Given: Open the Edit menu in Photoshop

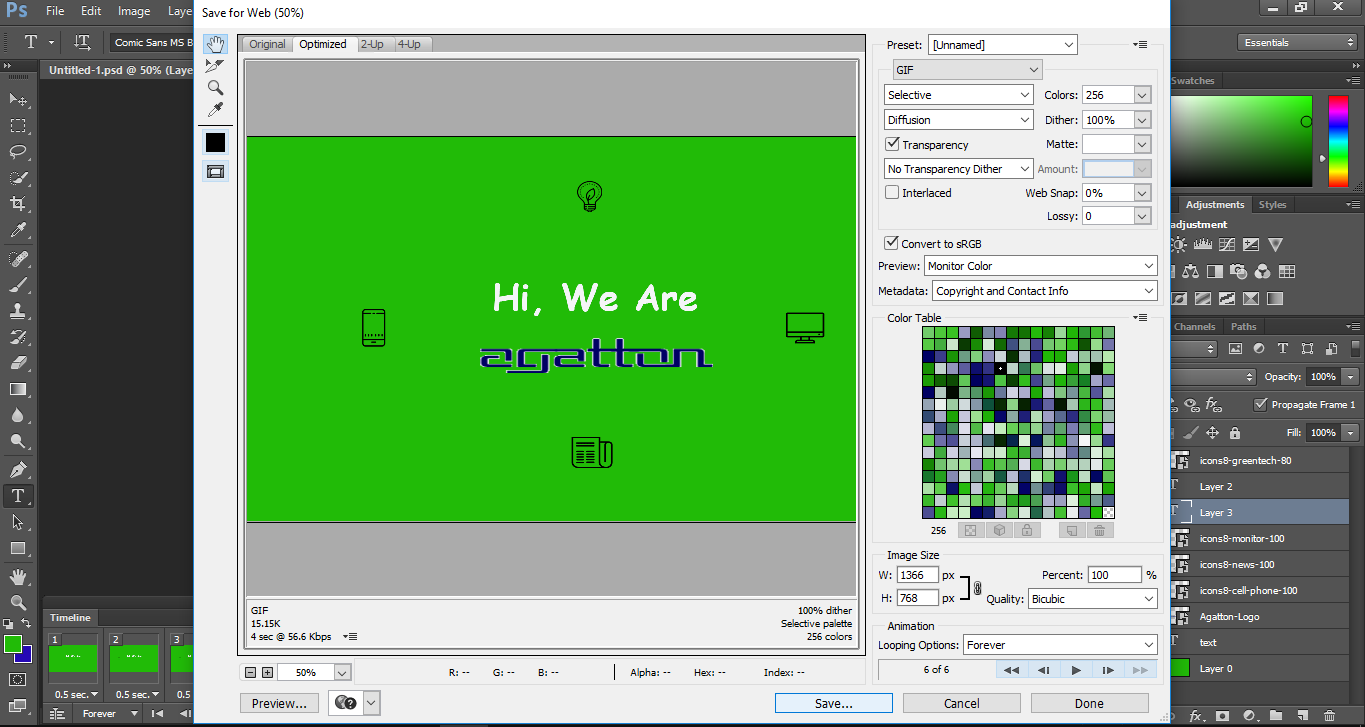Looking at the screenshot, I should pyautogui.click(x=91, y=11).
